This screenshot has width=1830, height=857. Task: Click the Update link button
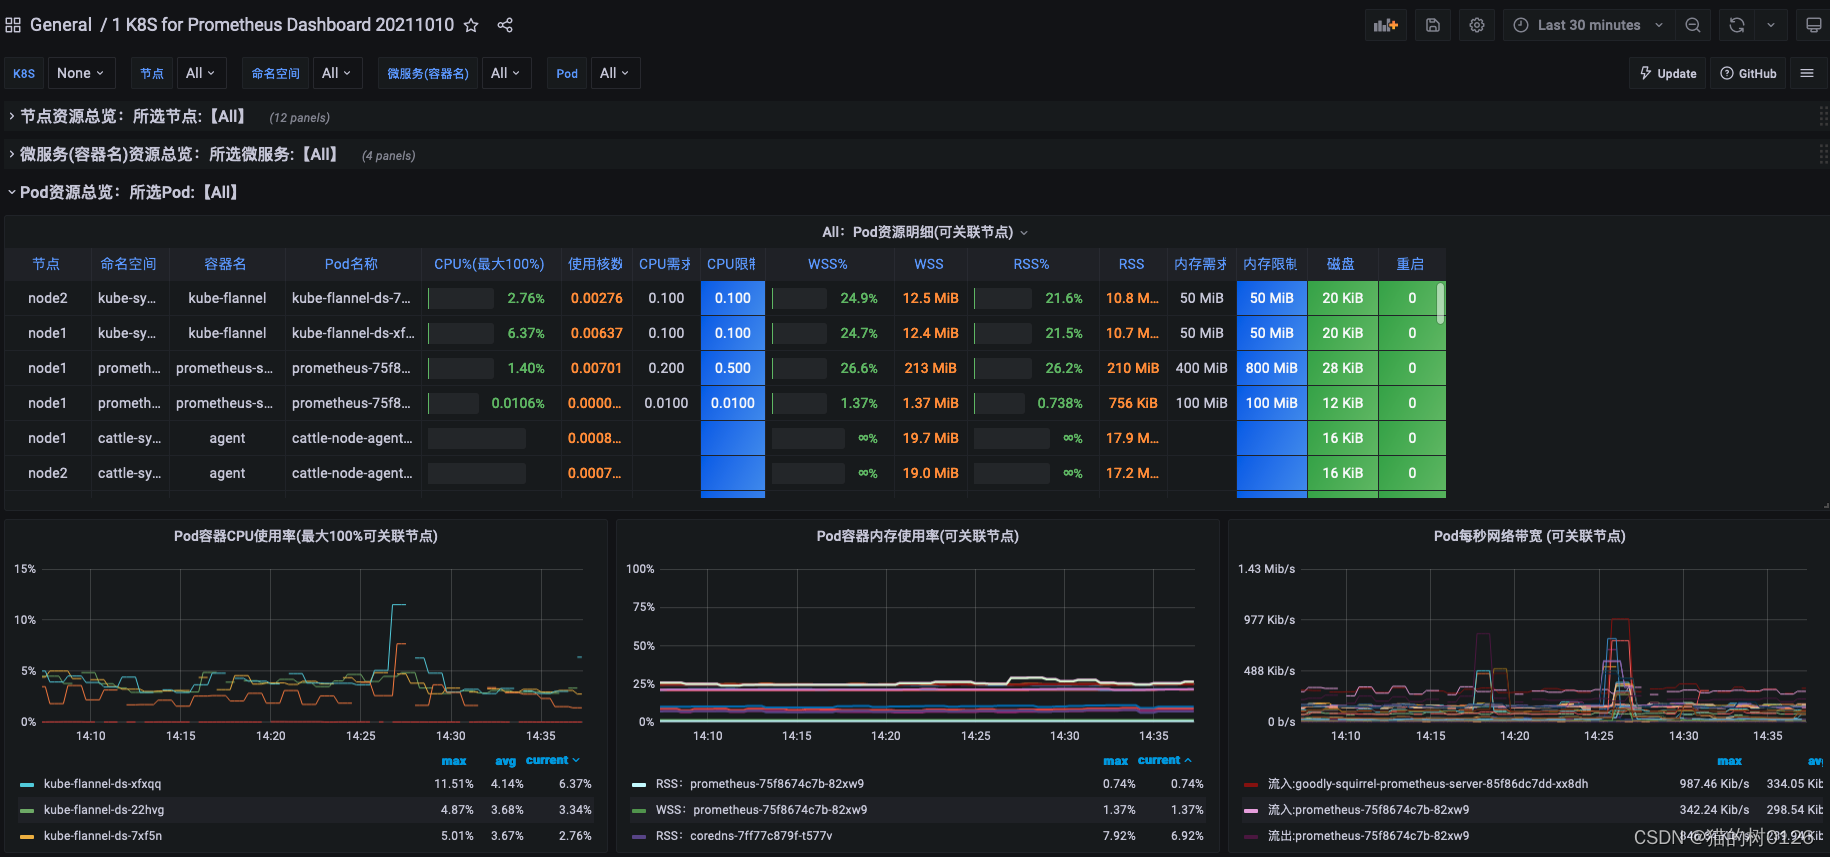click(1668, 73)
